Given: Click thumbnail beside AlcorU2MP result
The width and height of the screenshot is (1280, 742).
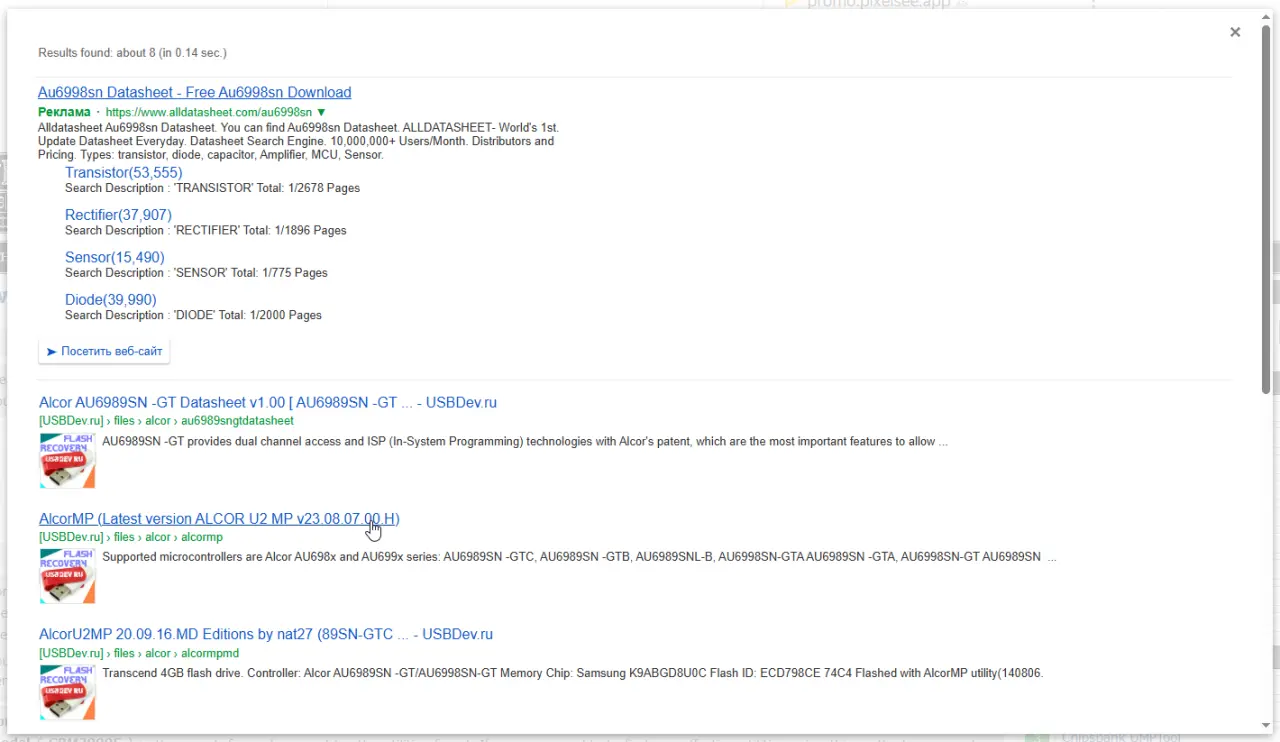Looking at the screenshot, I should tap(67, 691).
